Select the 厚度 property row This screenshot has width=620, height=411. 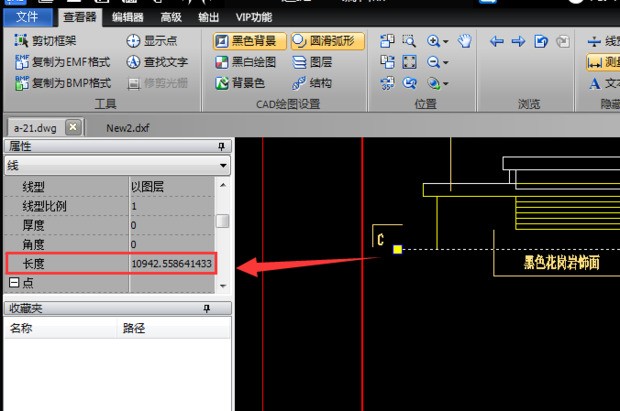pos(110,225)
